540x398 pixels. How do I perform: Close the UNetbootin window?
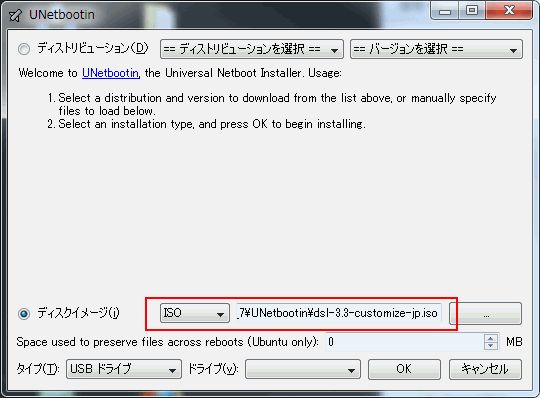tap(509, 11)
